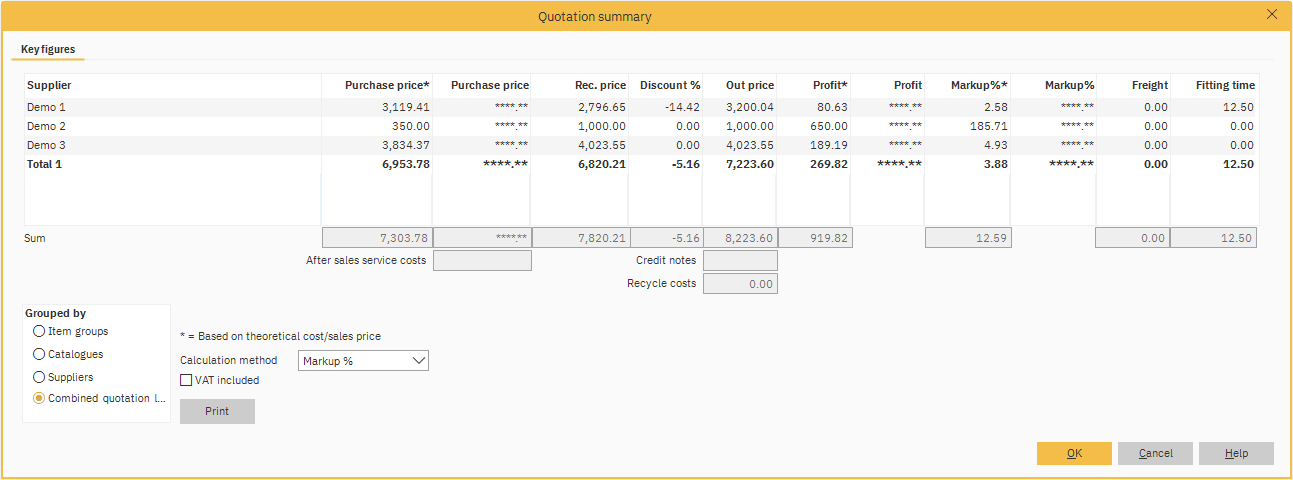This screenshot has height=480, width=1293.
Task: Click the Discount % column header
Action: [x=669, y=86]
